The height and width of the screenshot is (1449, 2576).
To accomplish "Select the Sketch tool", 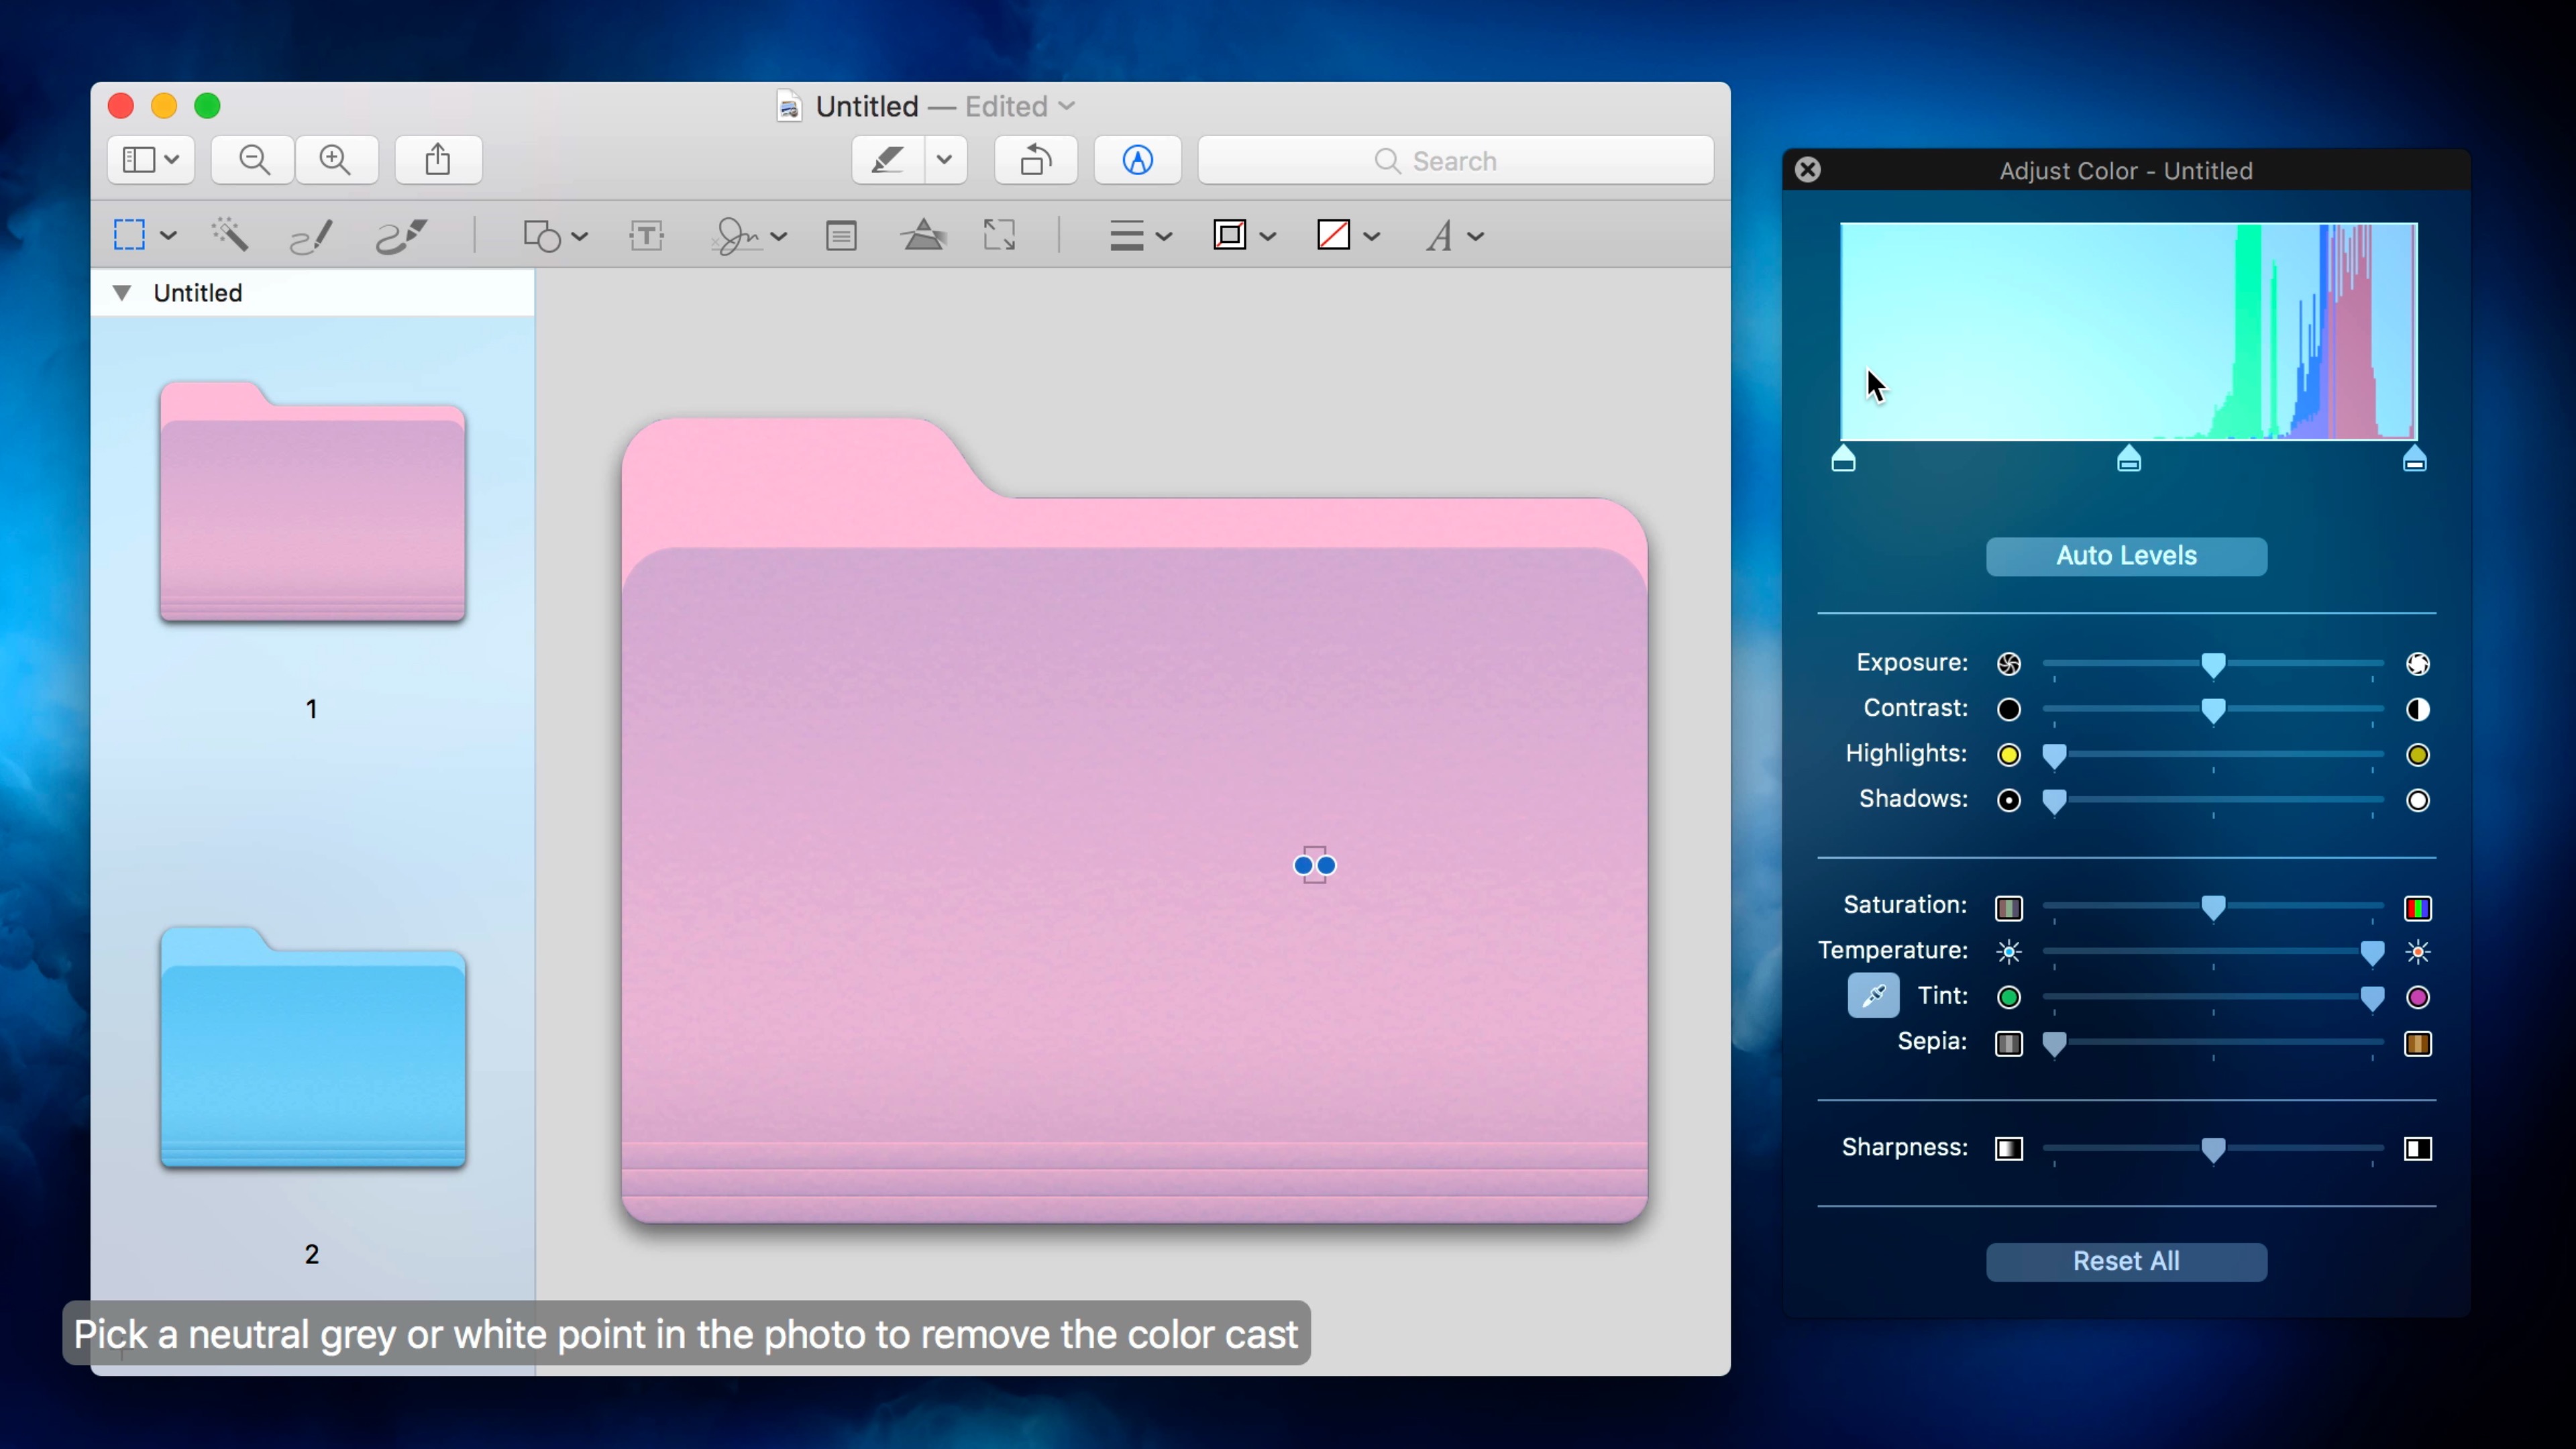I will 310,235.
